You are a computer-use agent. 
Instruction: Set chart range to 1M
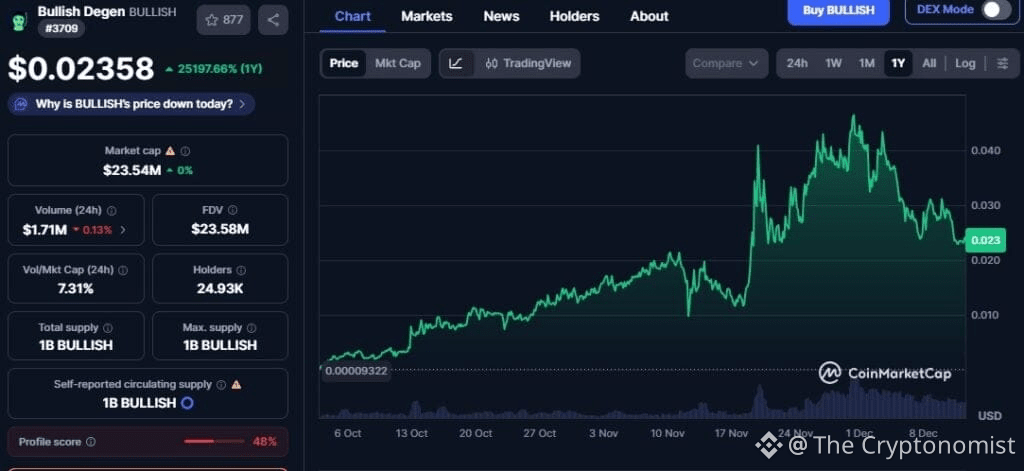pyautogui.click(x=867, y=63)
